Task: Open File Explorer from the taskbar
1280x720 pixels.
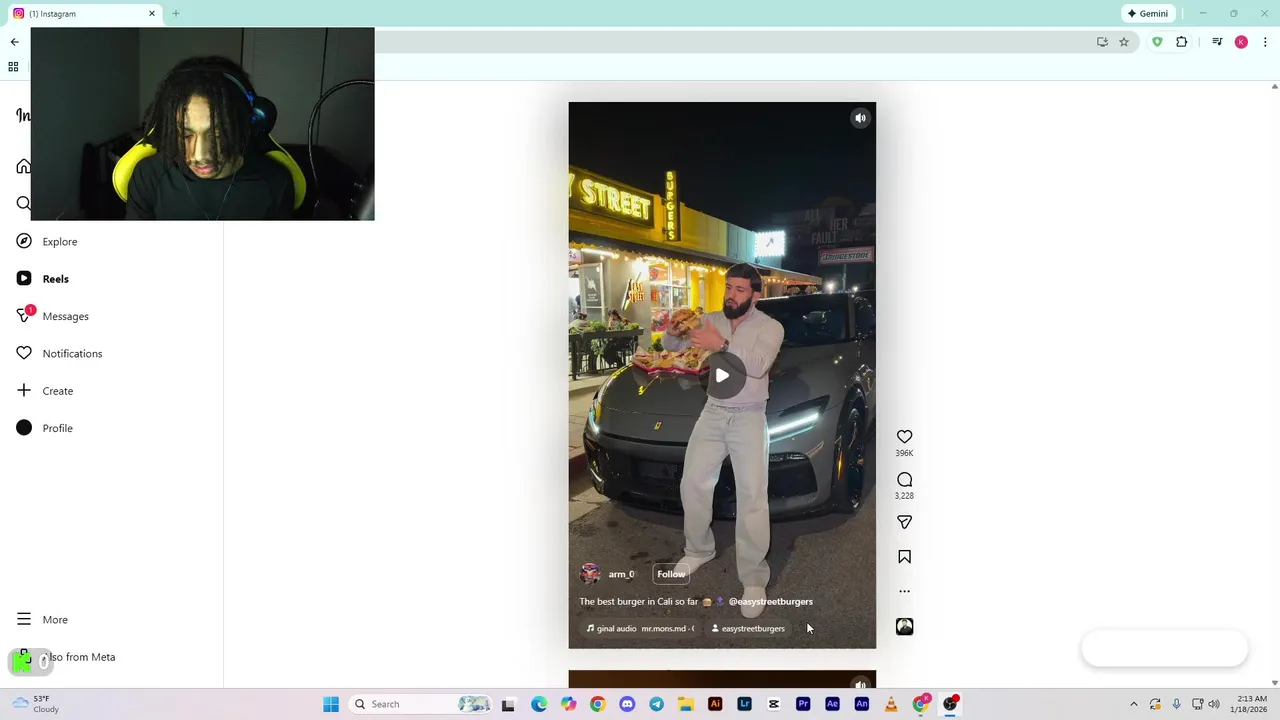Action: click(x=686, y=704)
